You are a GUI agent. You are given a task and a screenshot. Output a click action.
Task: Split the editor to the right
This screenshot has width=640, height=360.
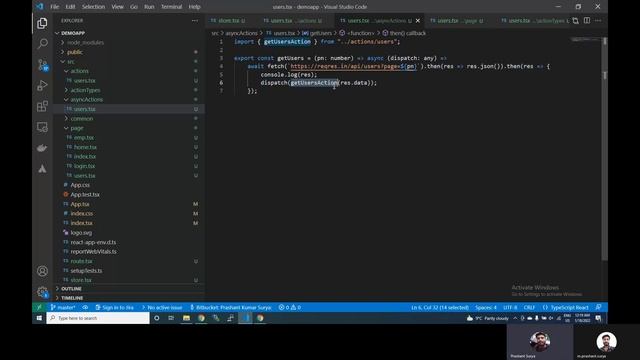pyautogui.click(x=587, y=20)
